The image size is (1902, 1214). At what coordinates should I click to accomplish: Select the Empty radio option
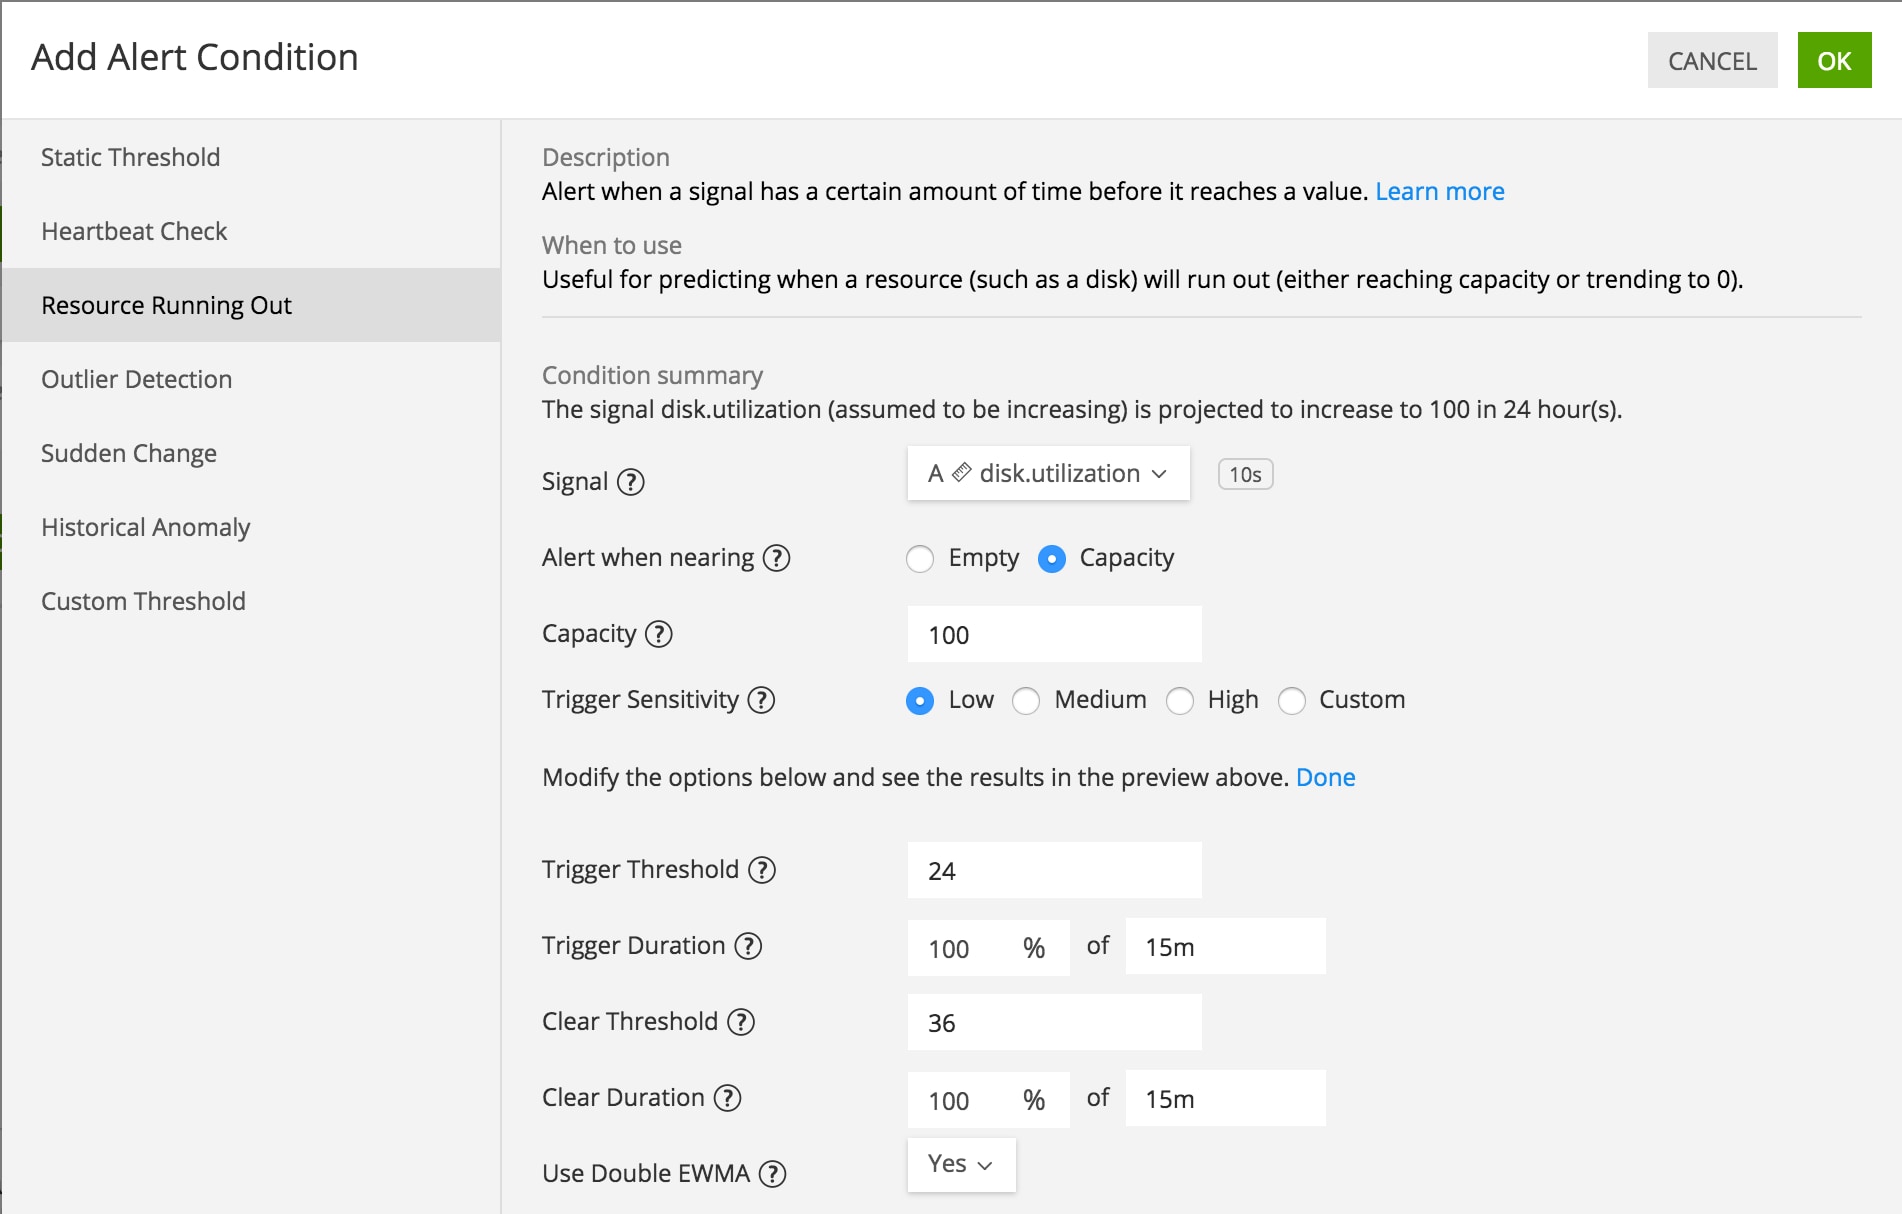tap(920, 559)
